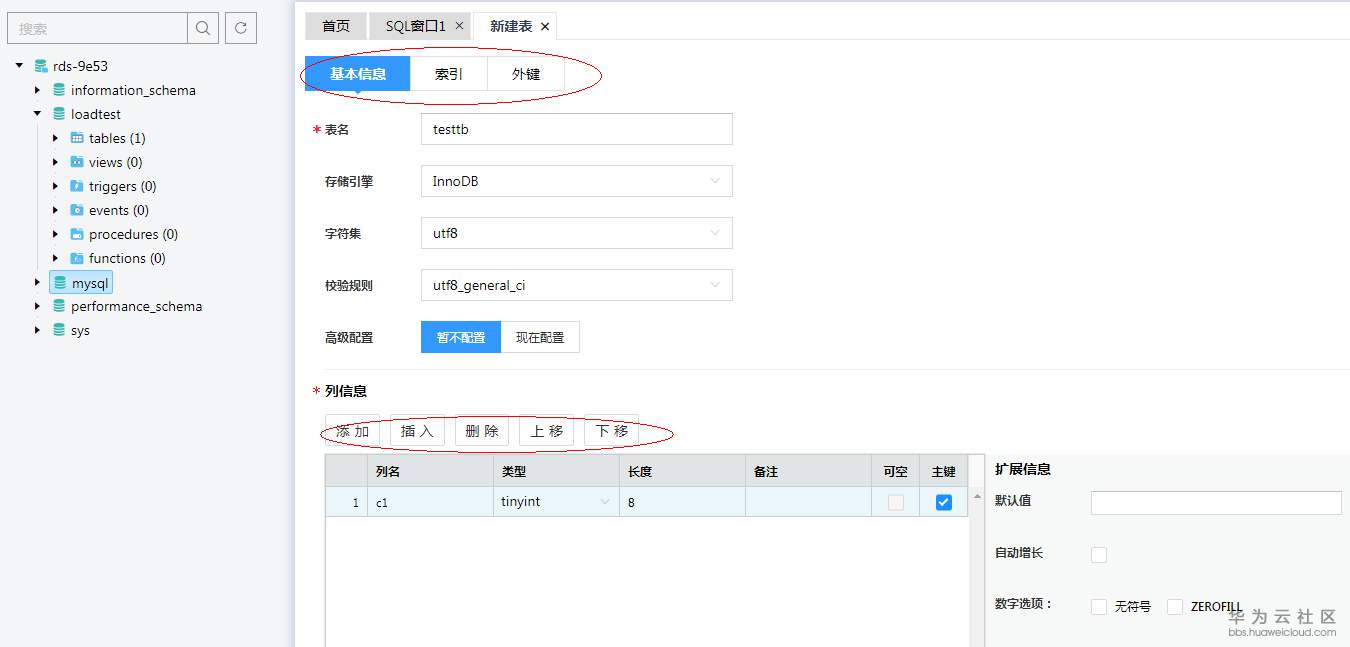Expand the procedures (0) node arrow
Screen dimensions: 1350x647
[55, 234]
